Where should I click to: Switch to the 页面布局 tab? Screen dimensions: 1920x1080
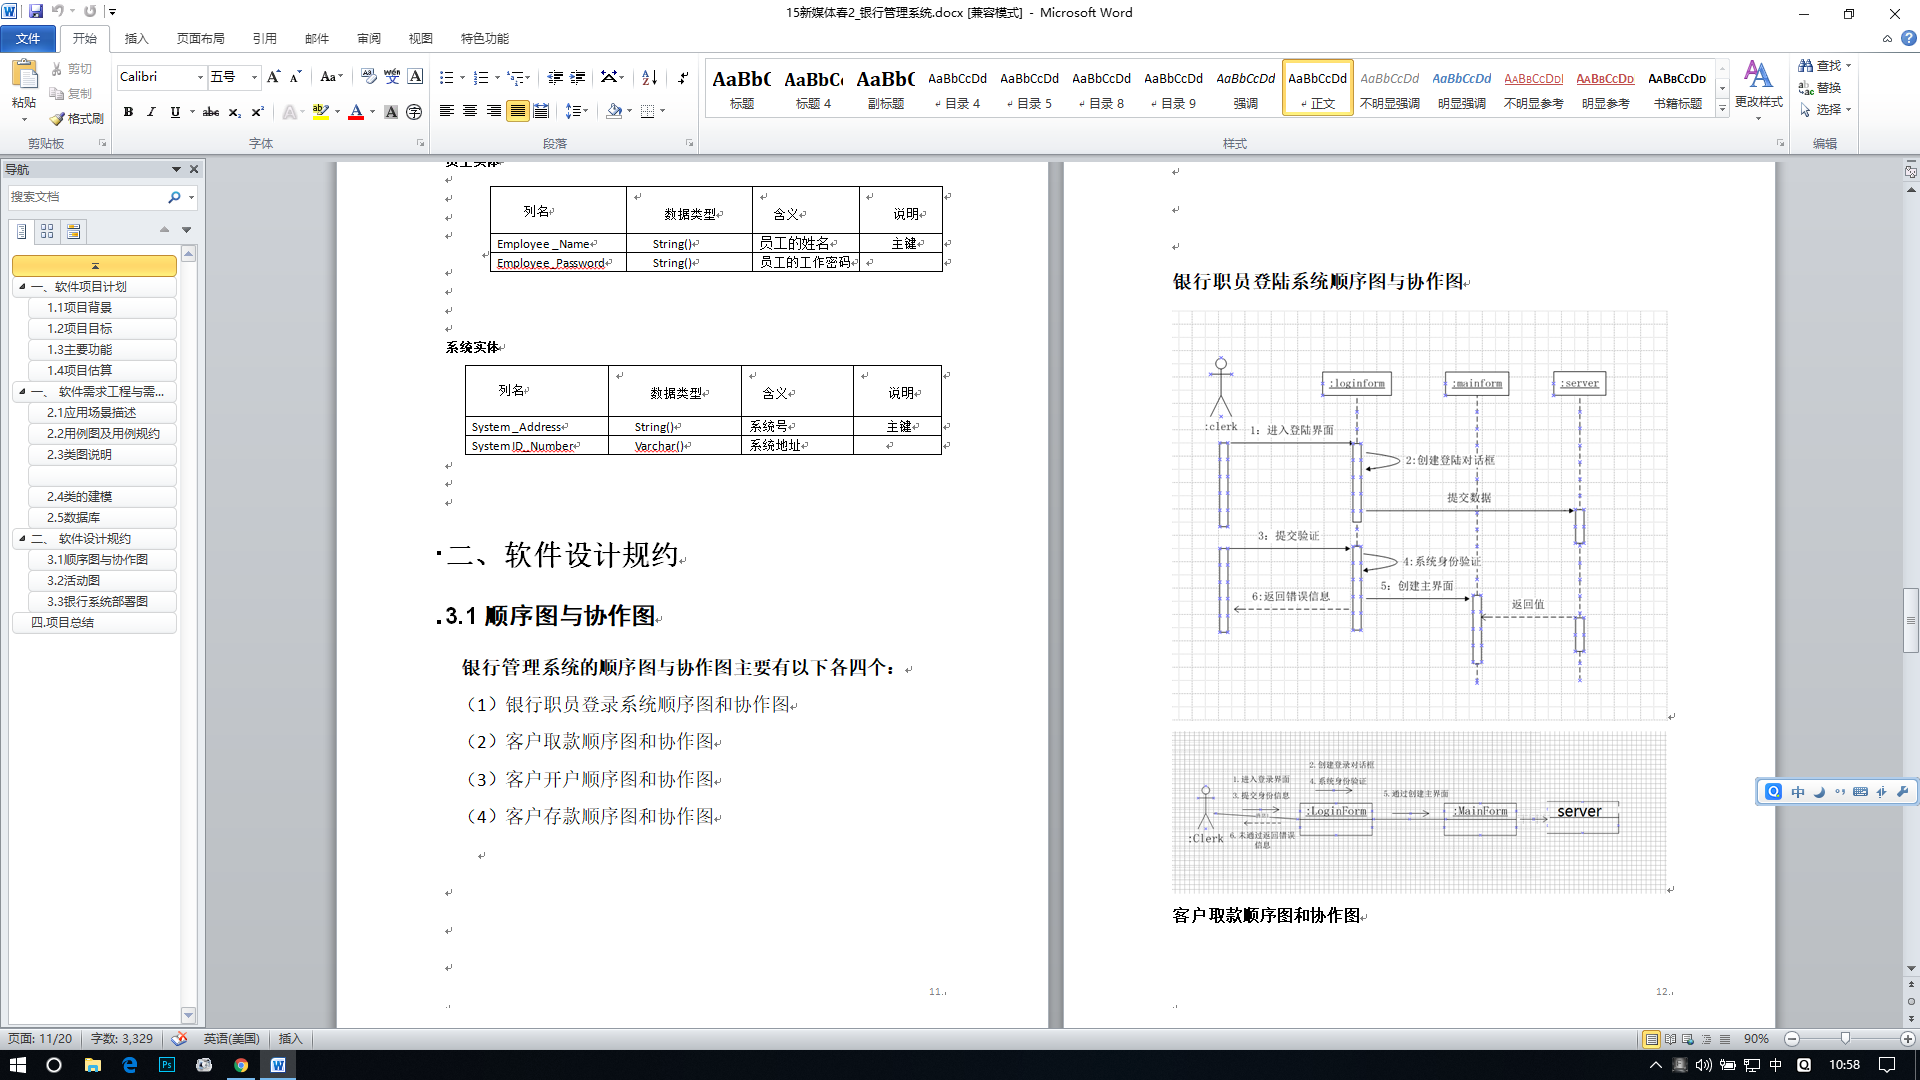click(x=200, y=38)
